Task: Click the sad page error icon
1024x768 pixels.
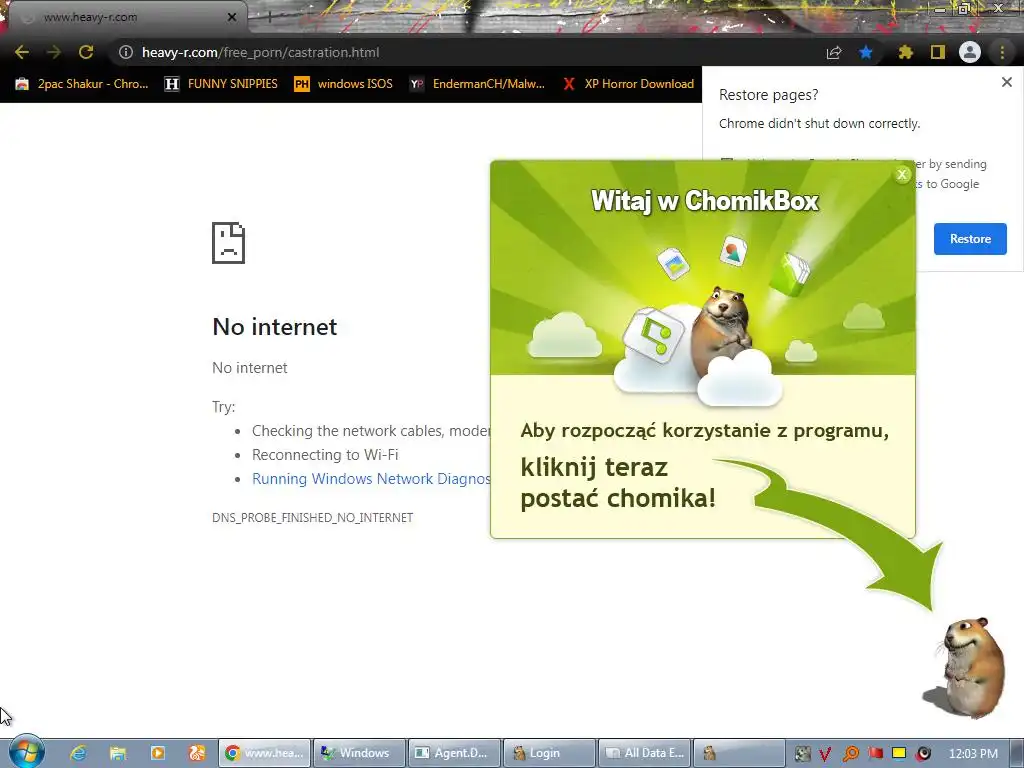Action: [229, 243]
